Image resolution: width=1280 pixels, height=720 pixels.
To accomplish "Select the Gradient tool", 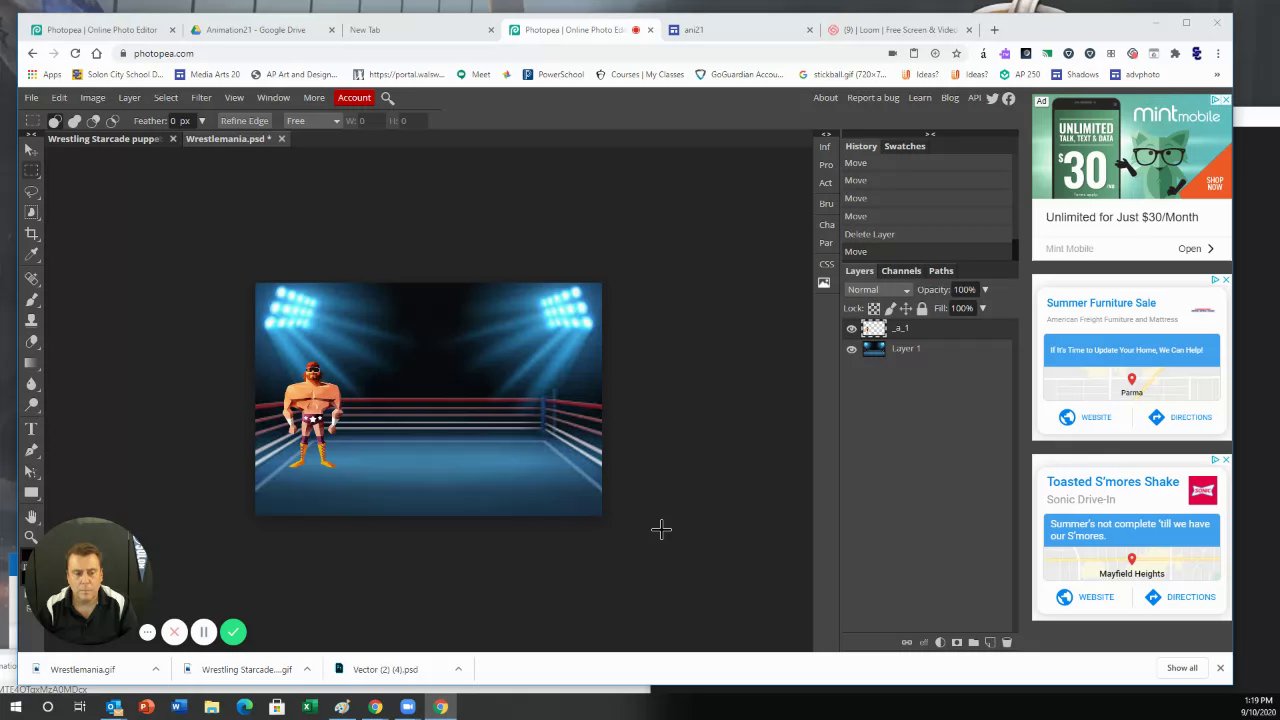I will click(31, 363).
